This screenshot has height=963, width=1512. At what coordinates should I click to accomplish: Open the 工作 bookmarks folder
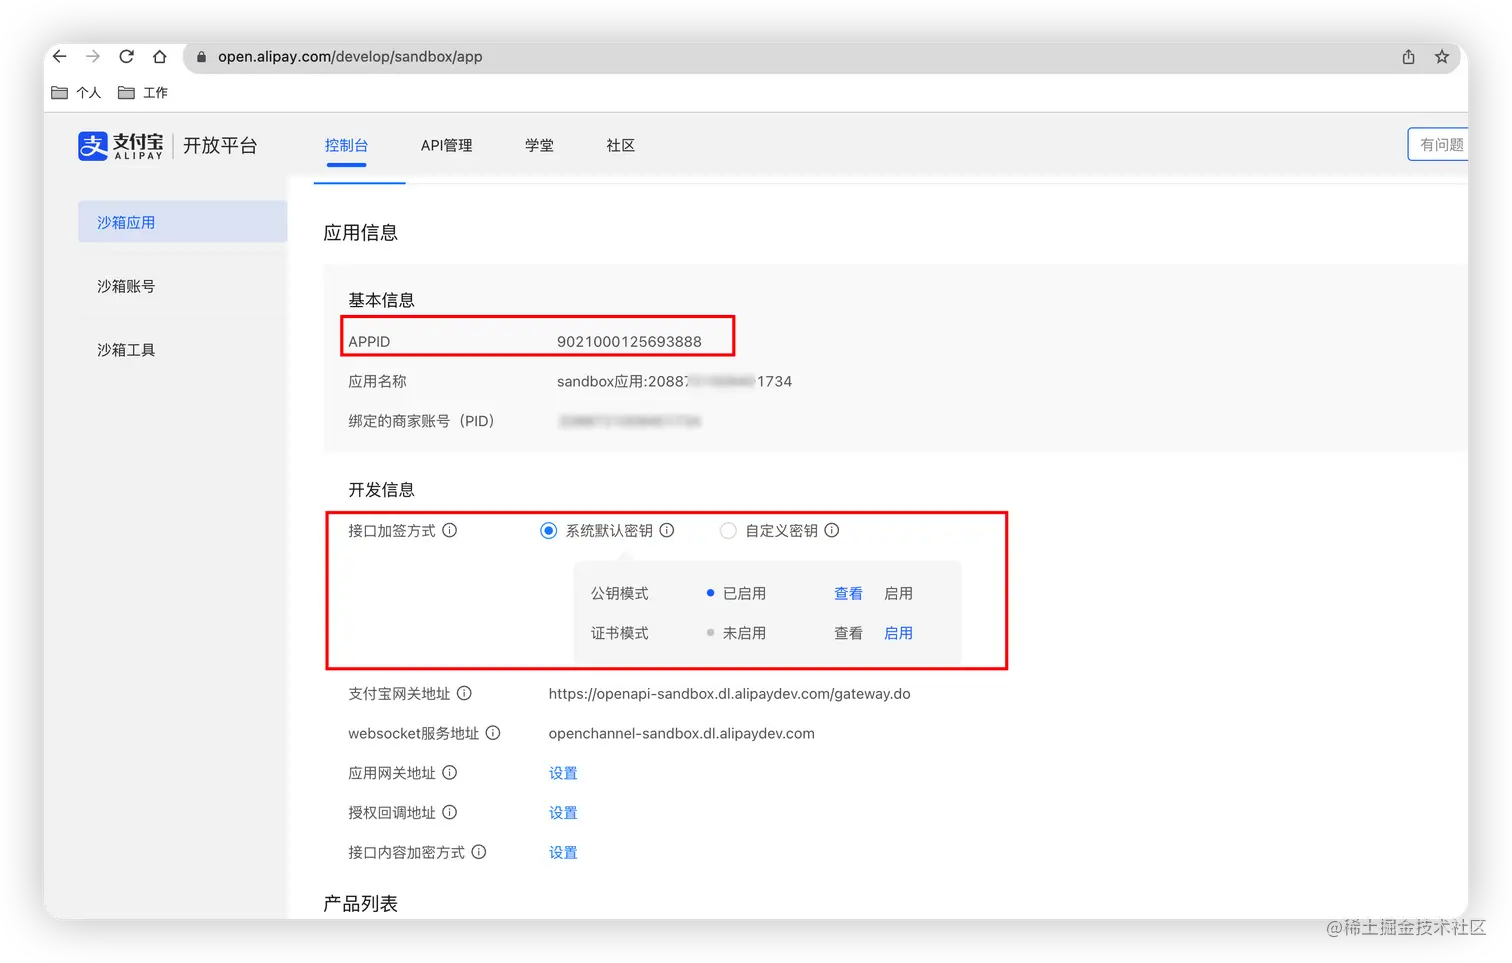[x=143, y=93]
